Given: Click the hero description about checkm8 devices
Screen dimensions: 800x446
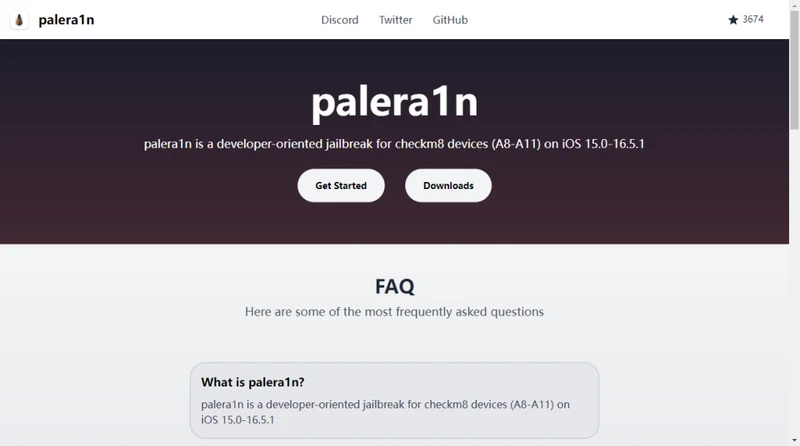Looking at the screenshot, I should pos(394,144).
